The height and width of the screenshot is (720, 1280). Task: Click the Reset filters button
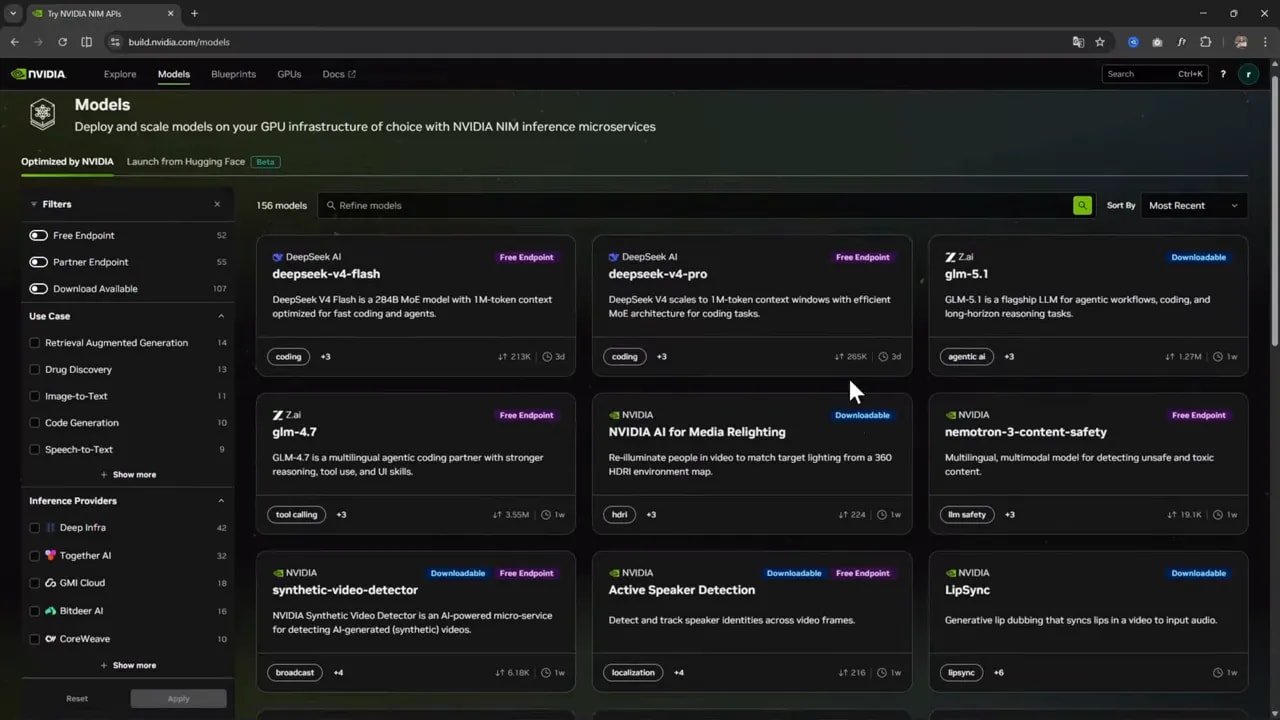[77, 698]
